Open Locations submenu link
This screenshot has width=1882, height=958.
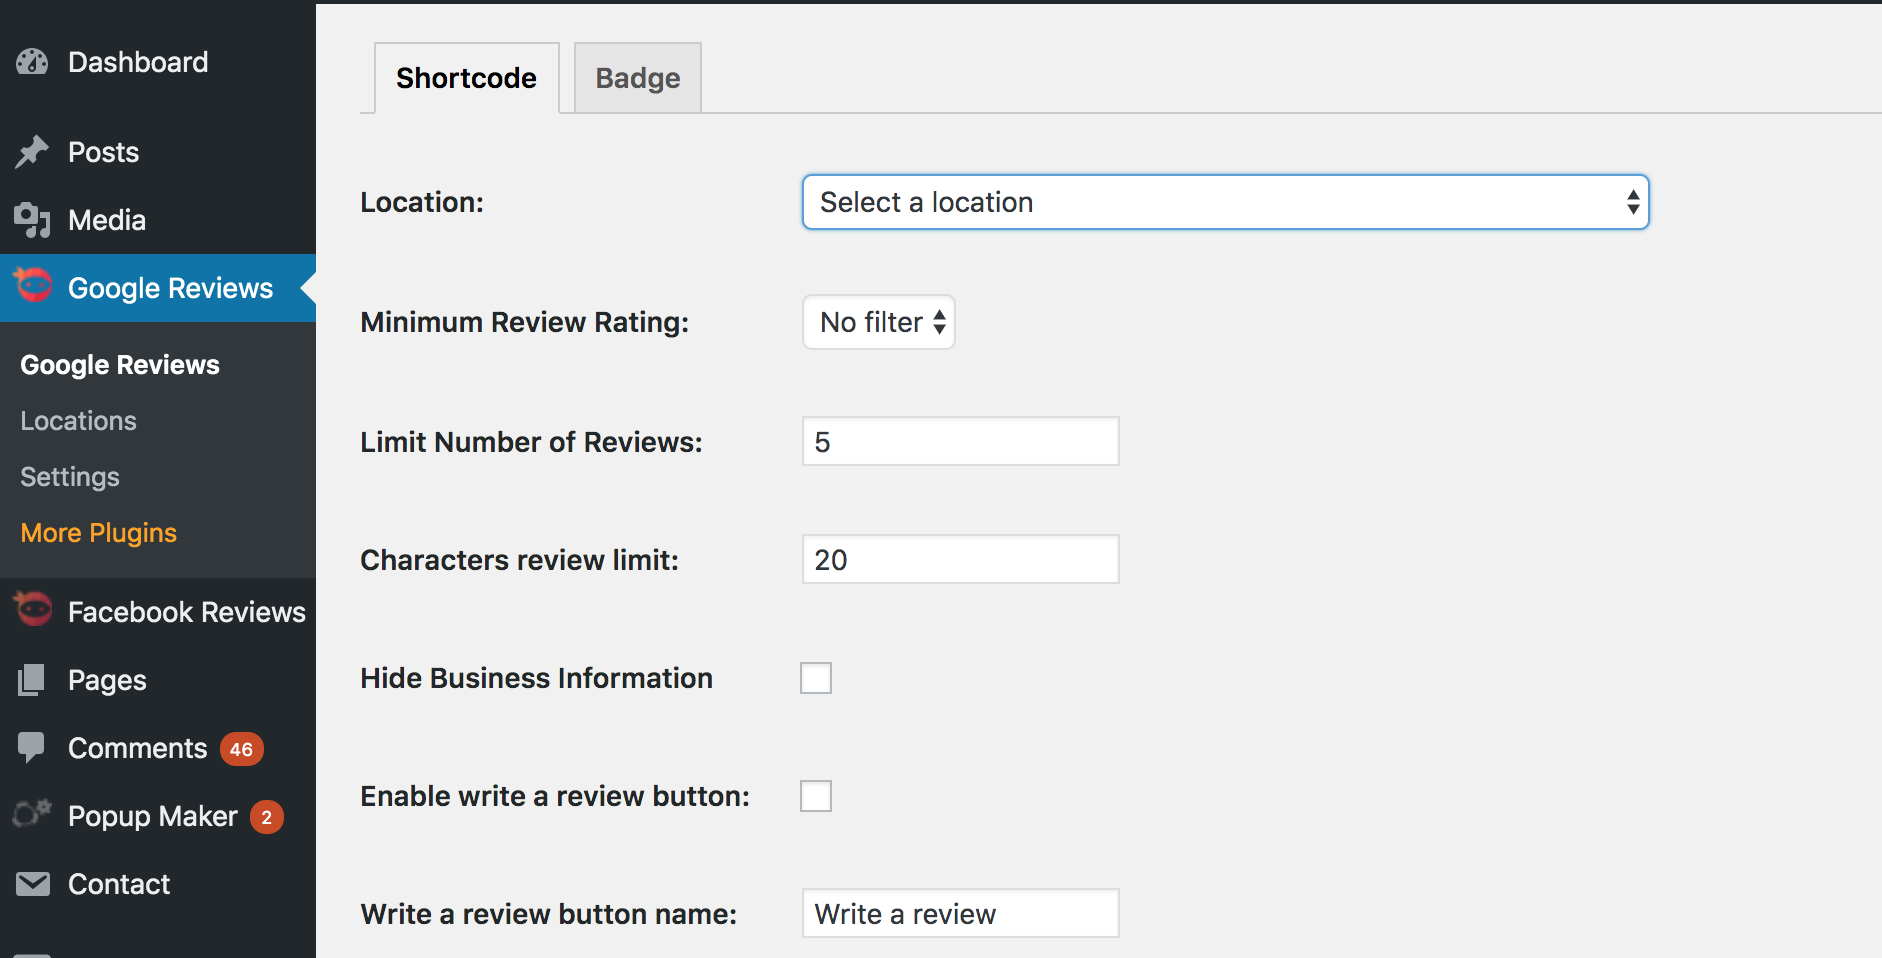78,421
